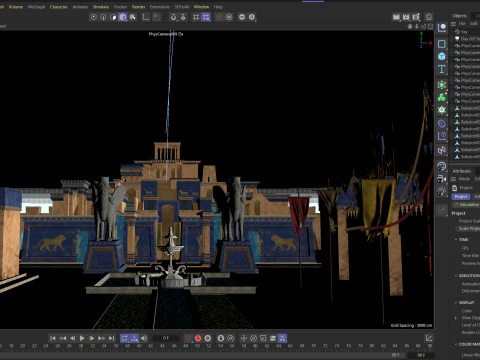480x360 pixels.
Task: Select the Sky object row
Action: click(x=466, y=32)
